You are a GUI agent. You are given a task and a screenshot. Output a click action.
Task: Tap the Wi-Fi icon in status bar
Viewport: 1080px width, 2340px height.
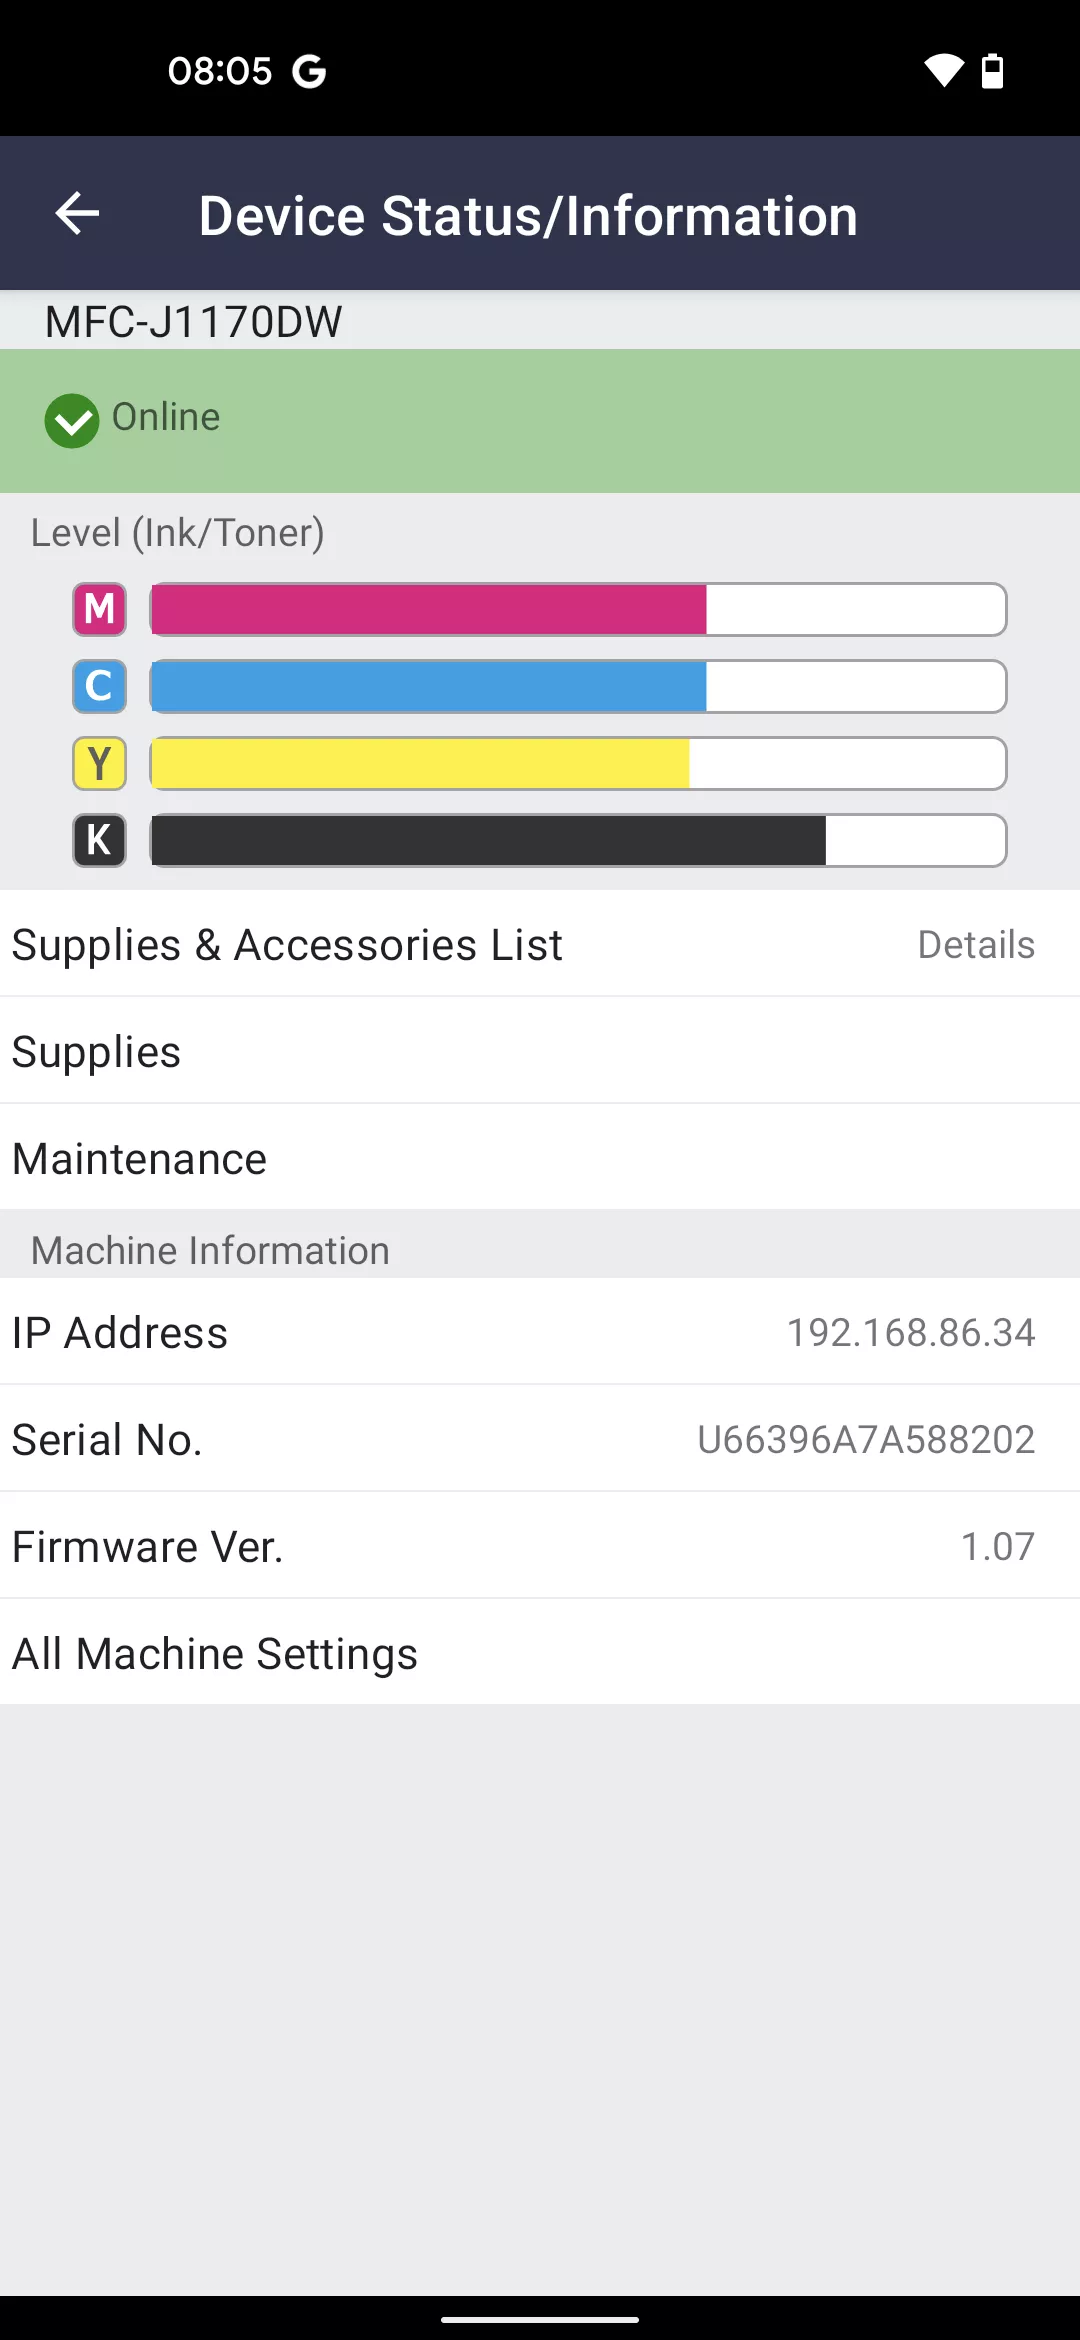pos(944,69)
